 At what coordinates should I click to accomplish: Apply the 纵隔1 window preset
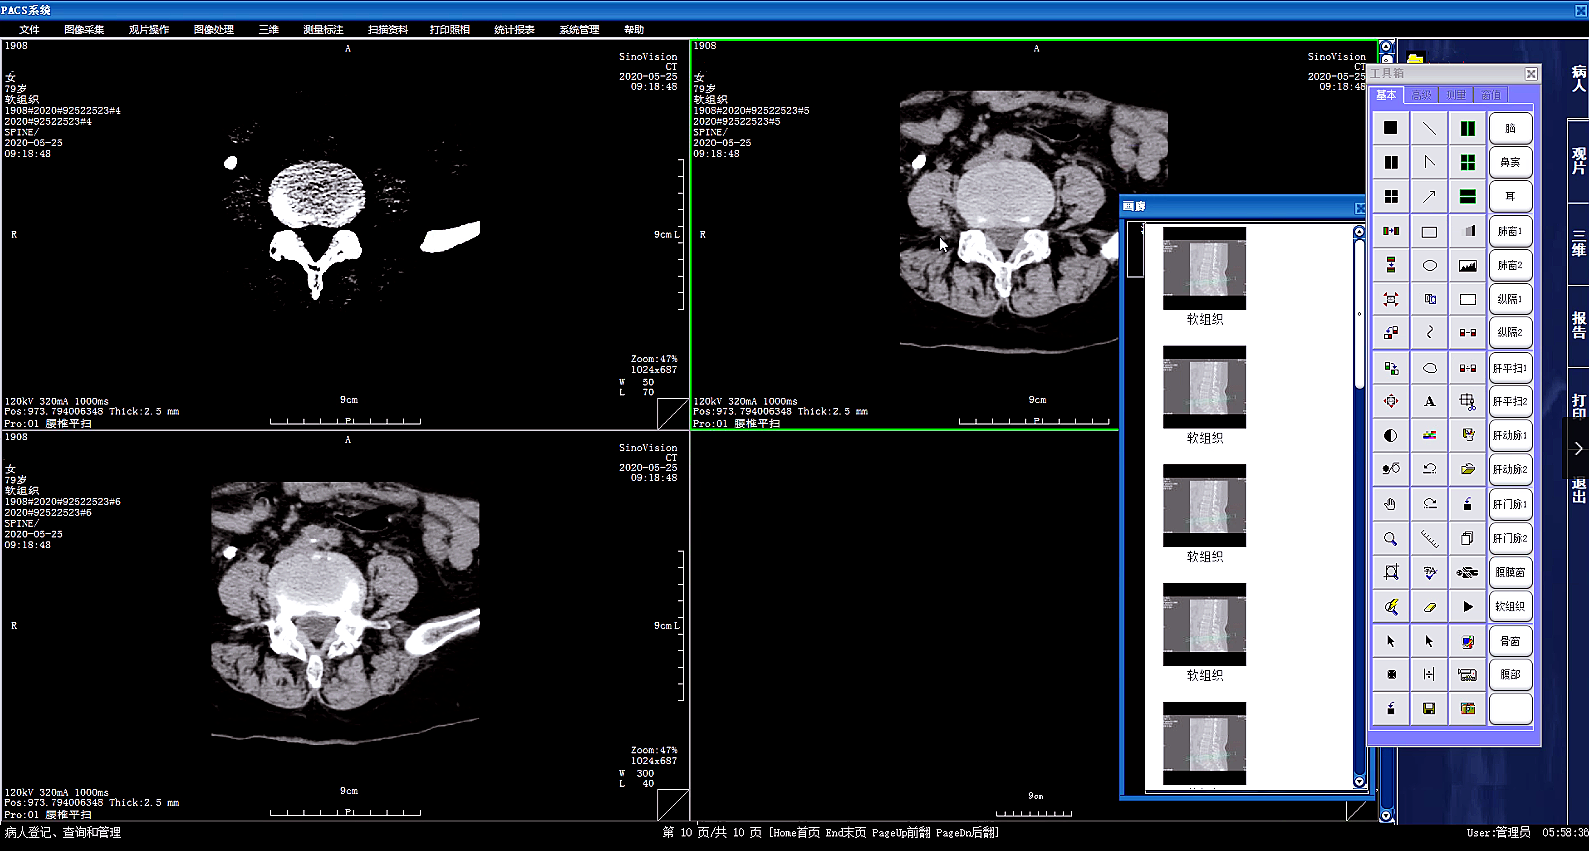(x=1510, y=299)
